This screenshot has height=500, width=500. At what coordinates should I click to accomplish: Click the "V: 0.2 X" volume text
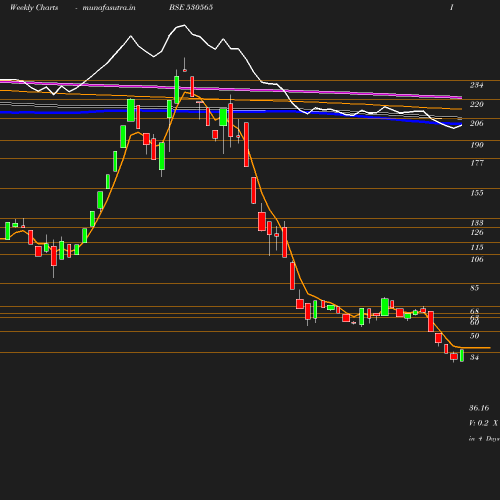pos(483,423)
